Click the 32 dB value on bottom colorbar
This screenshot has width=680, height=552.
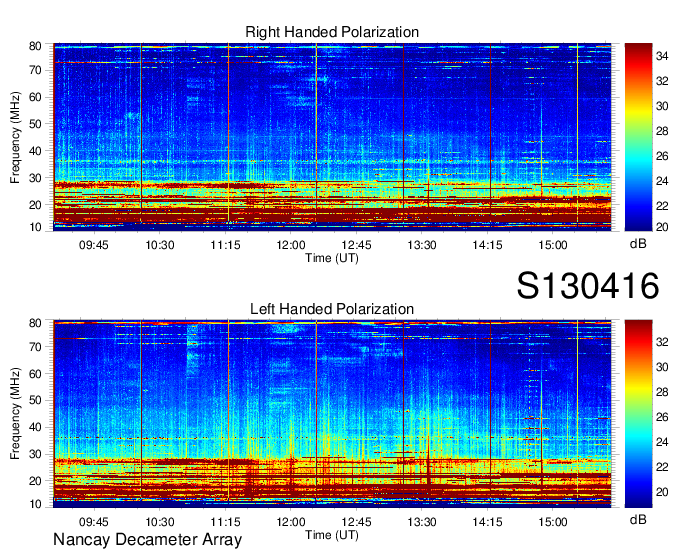point(662,342)
